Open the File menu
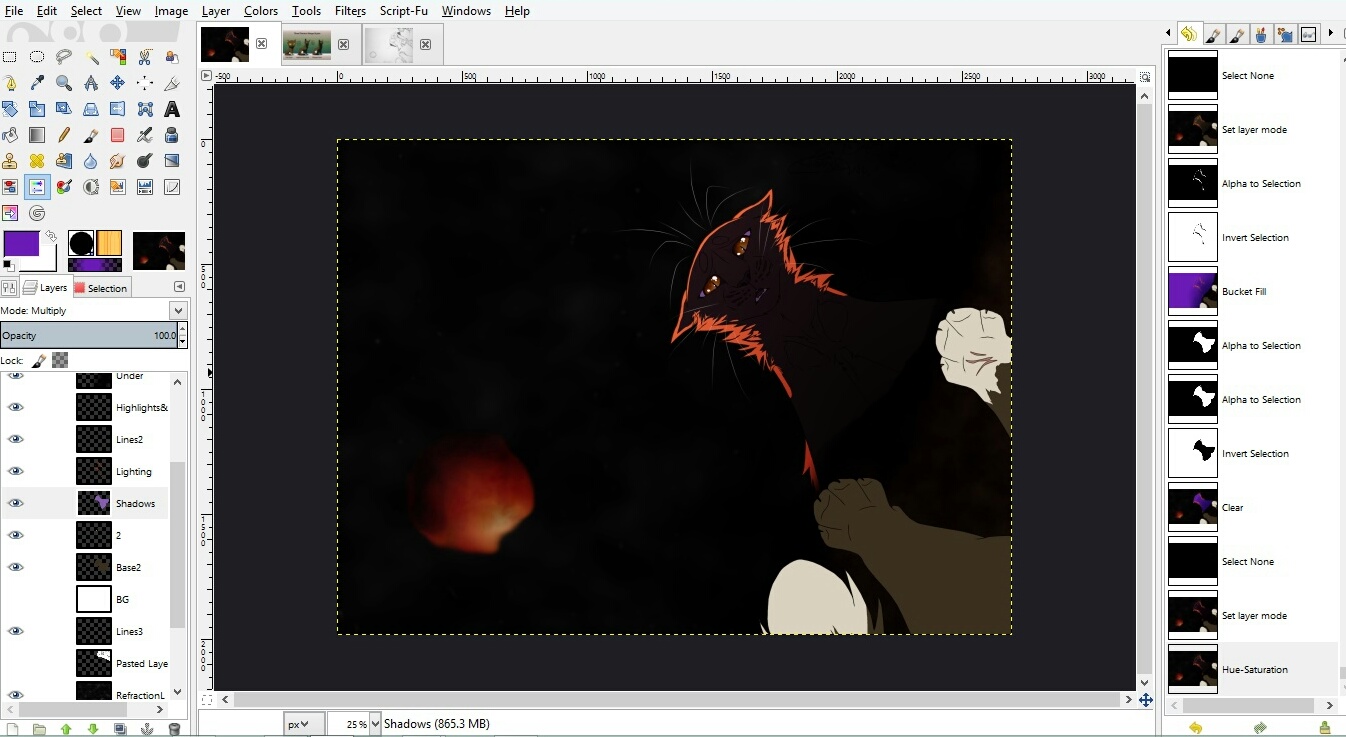 tap(14, 11)
